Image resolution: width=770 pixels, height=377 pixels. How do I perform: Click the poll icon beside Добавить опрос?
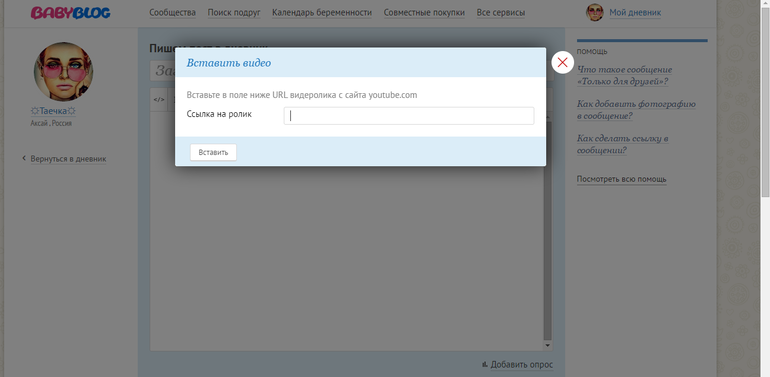coord(485,364)
